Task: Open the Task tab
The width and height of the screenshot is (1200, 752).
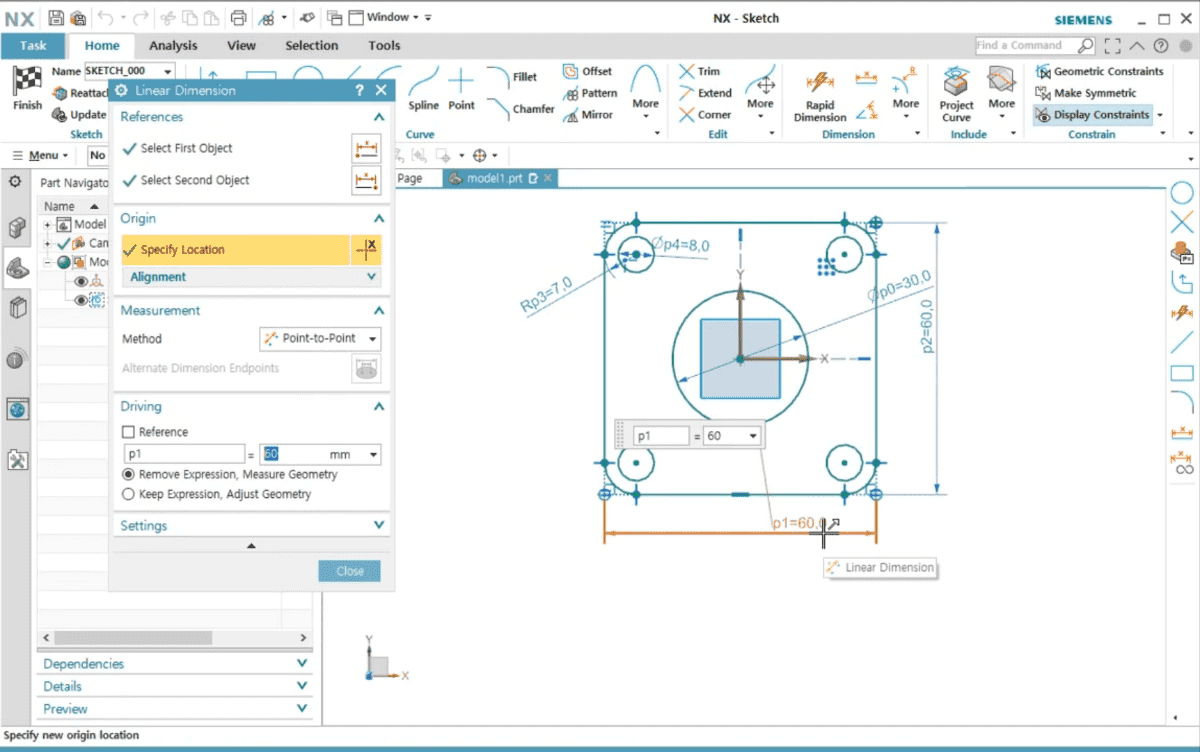Action: click(33, 46)
